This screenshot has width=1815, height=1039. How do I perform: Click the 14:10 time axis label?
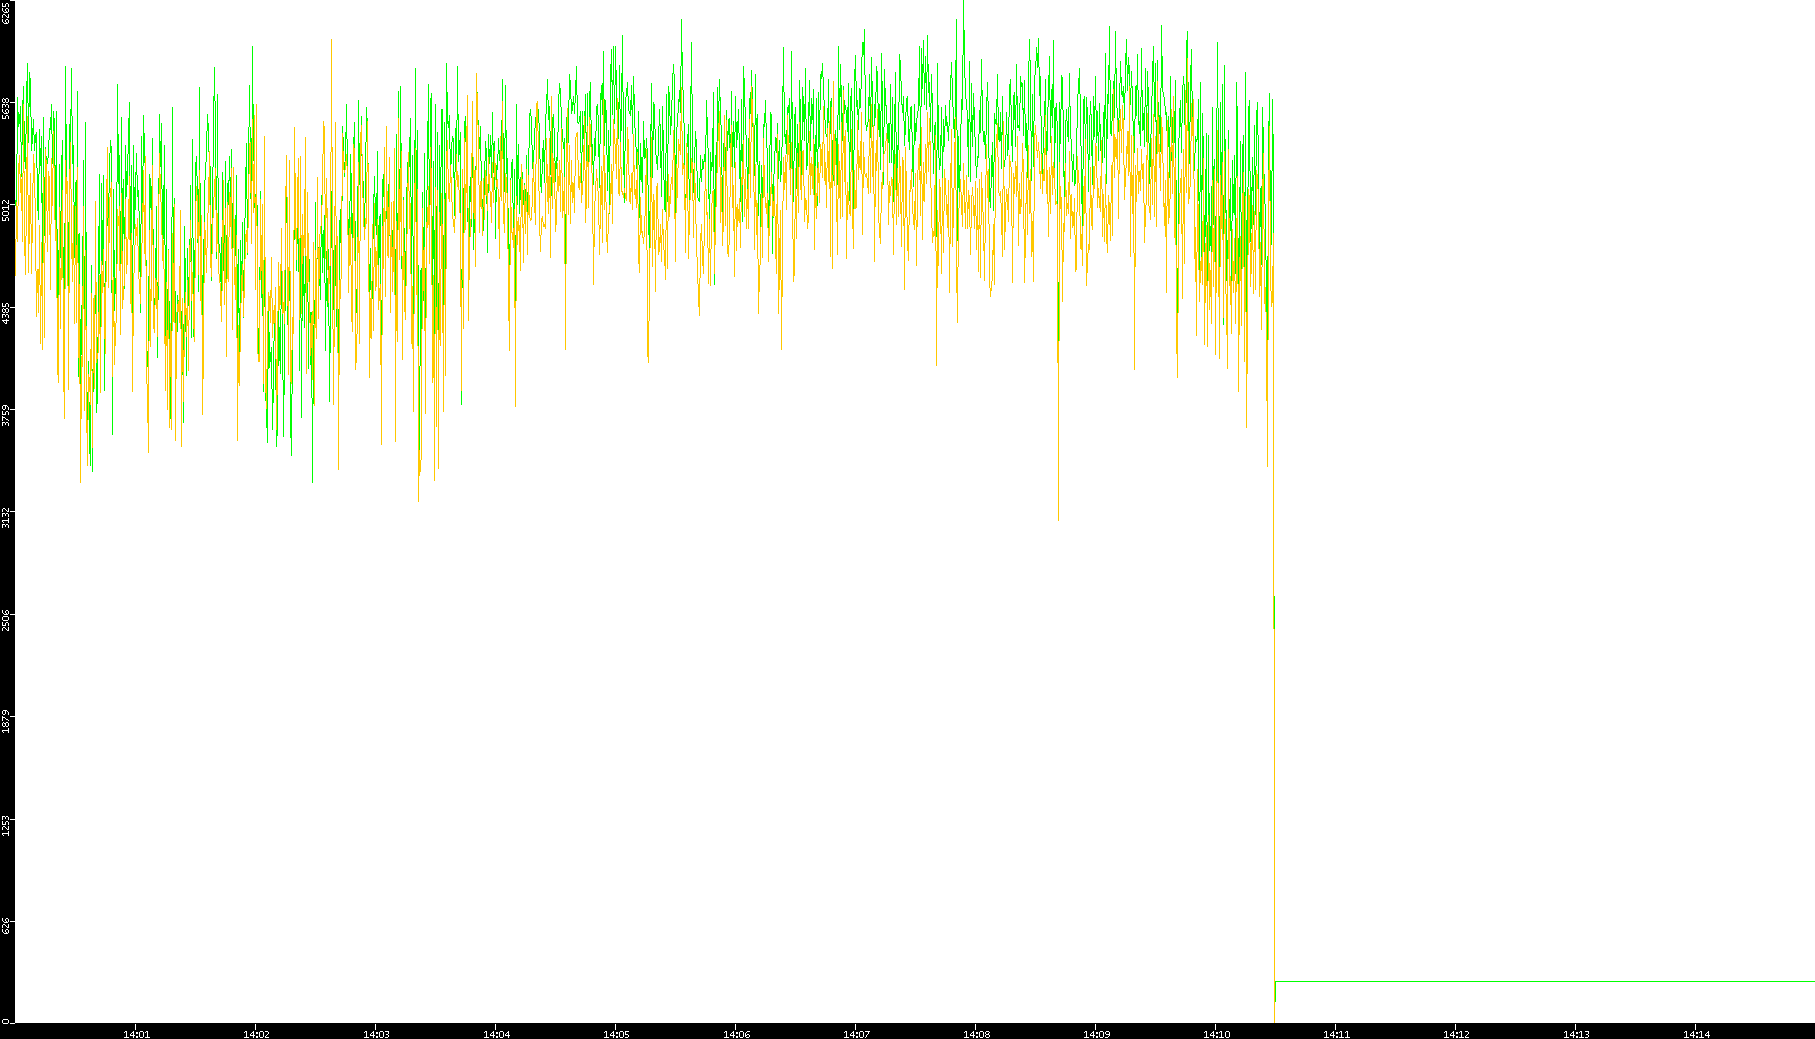pyautogui.click(x=1216, y=1034)
